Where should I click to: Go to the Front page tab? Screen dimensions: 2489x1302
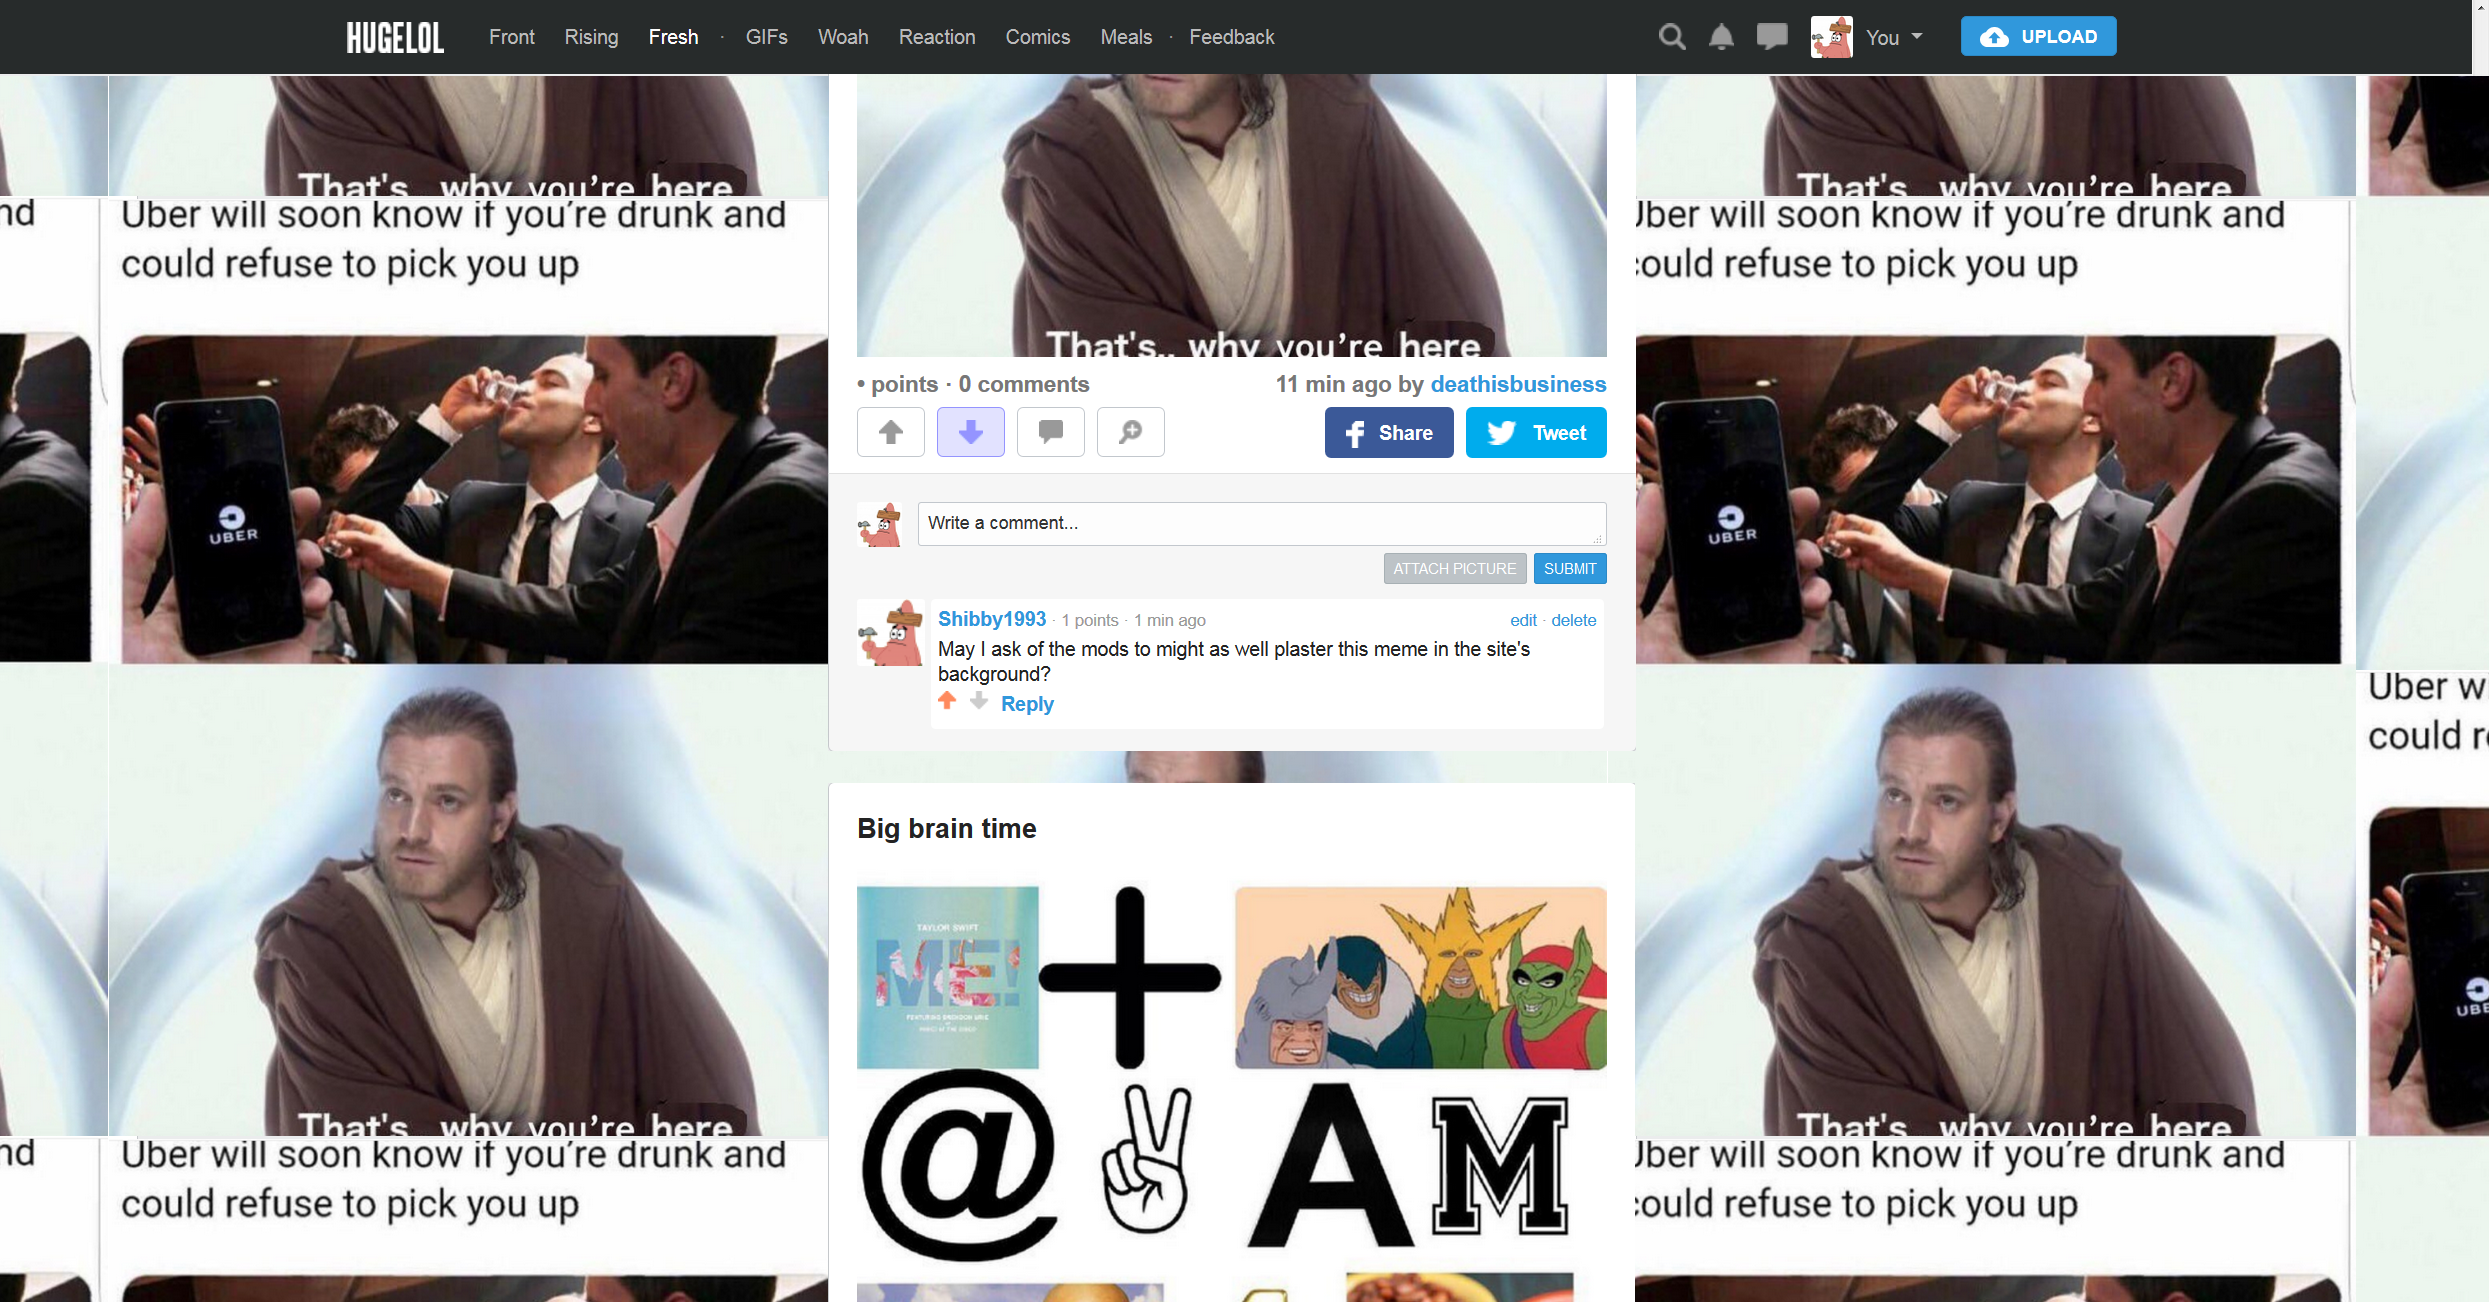click(x=512, y=37)
